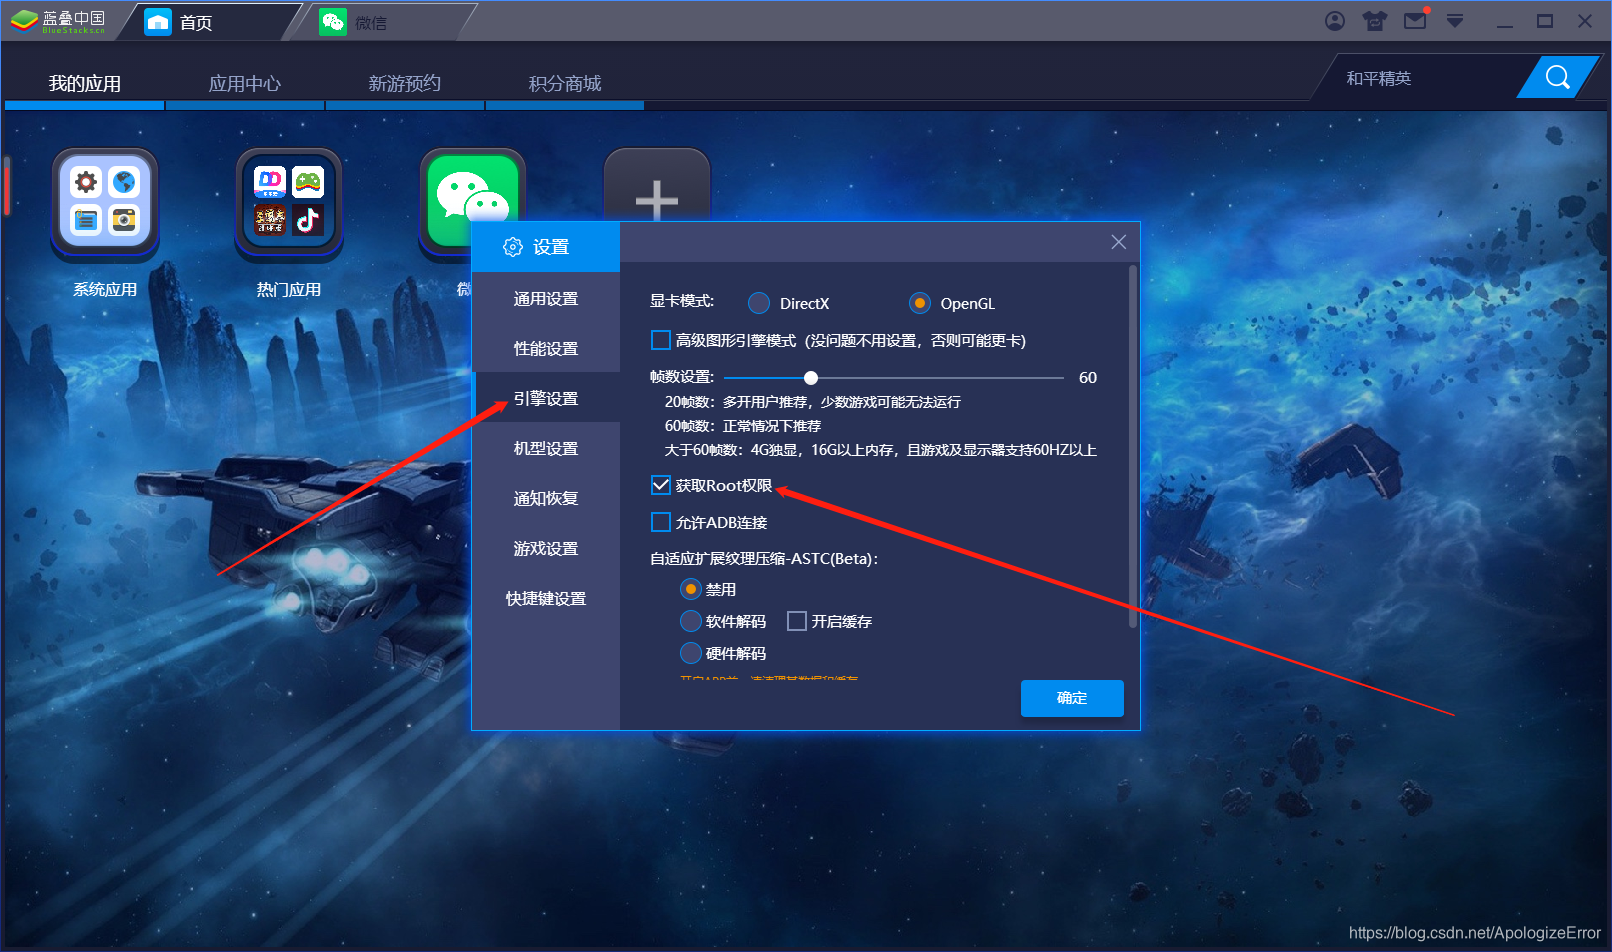Open 通知恢复 in settings sidebar
Screen dimensions: 1612x952
pos(546,499)
